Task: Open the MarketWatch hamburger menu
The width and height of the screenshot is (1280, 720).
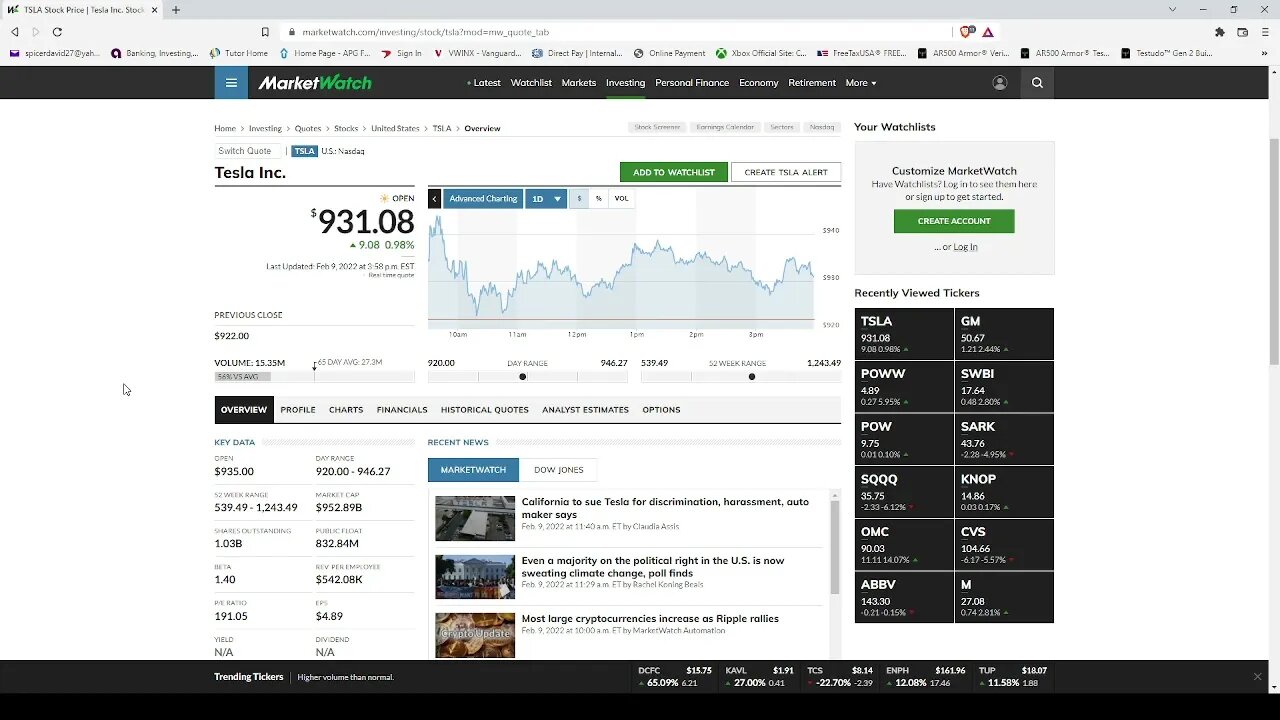Action: (x=231, y=83)
